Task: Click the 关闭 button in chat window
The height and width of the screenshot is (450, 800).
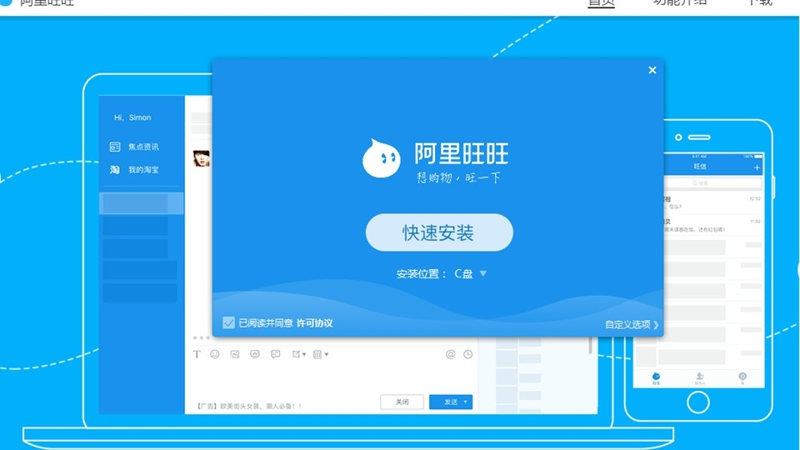Action: [x=401, y=402]
